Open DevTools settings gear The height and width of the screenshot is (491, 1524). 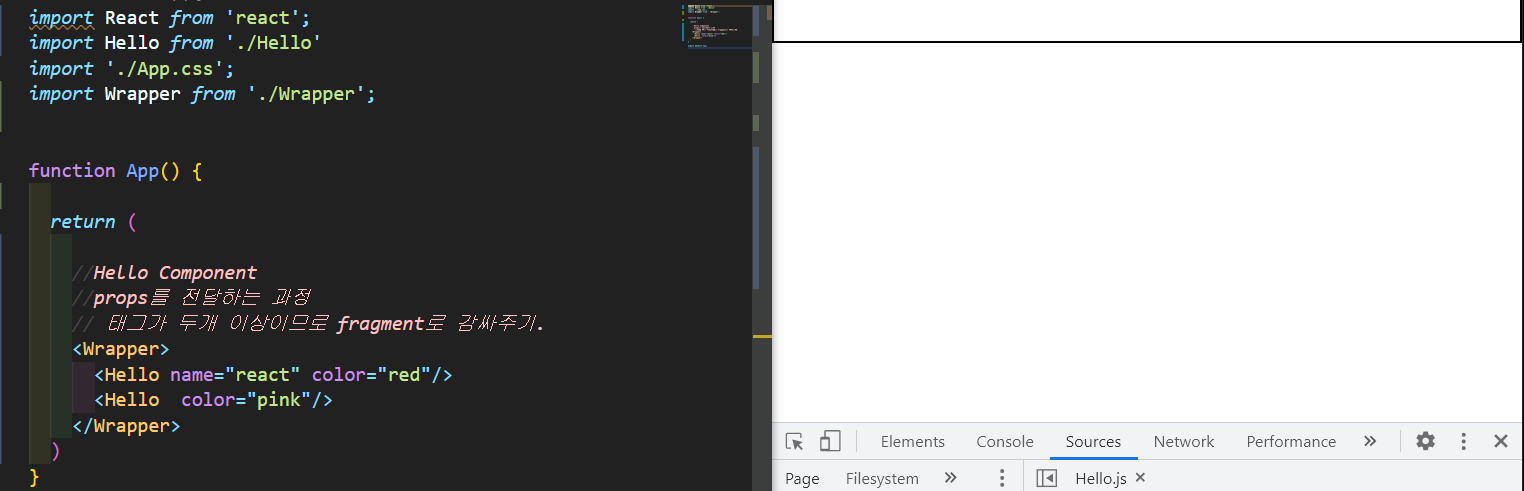(1426, 441)
